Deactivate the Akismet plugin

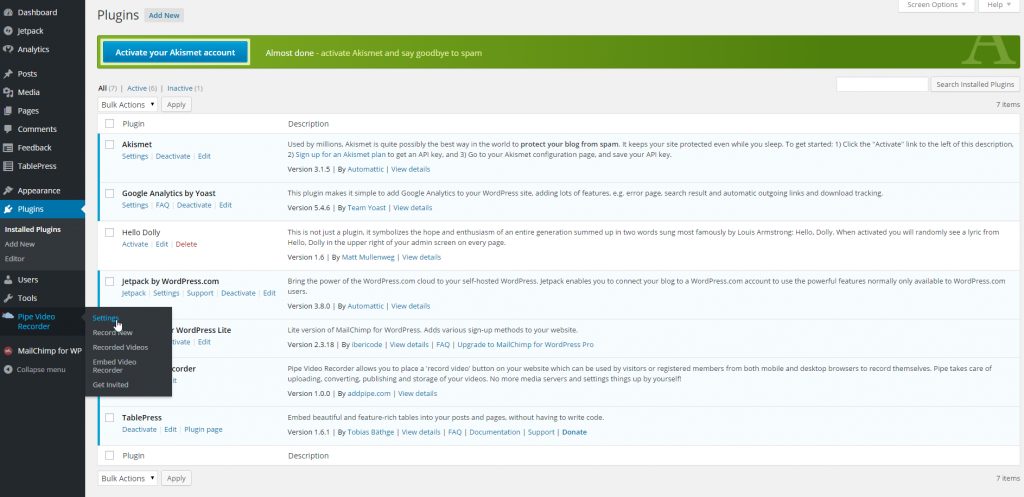click(x=173, y=156)
